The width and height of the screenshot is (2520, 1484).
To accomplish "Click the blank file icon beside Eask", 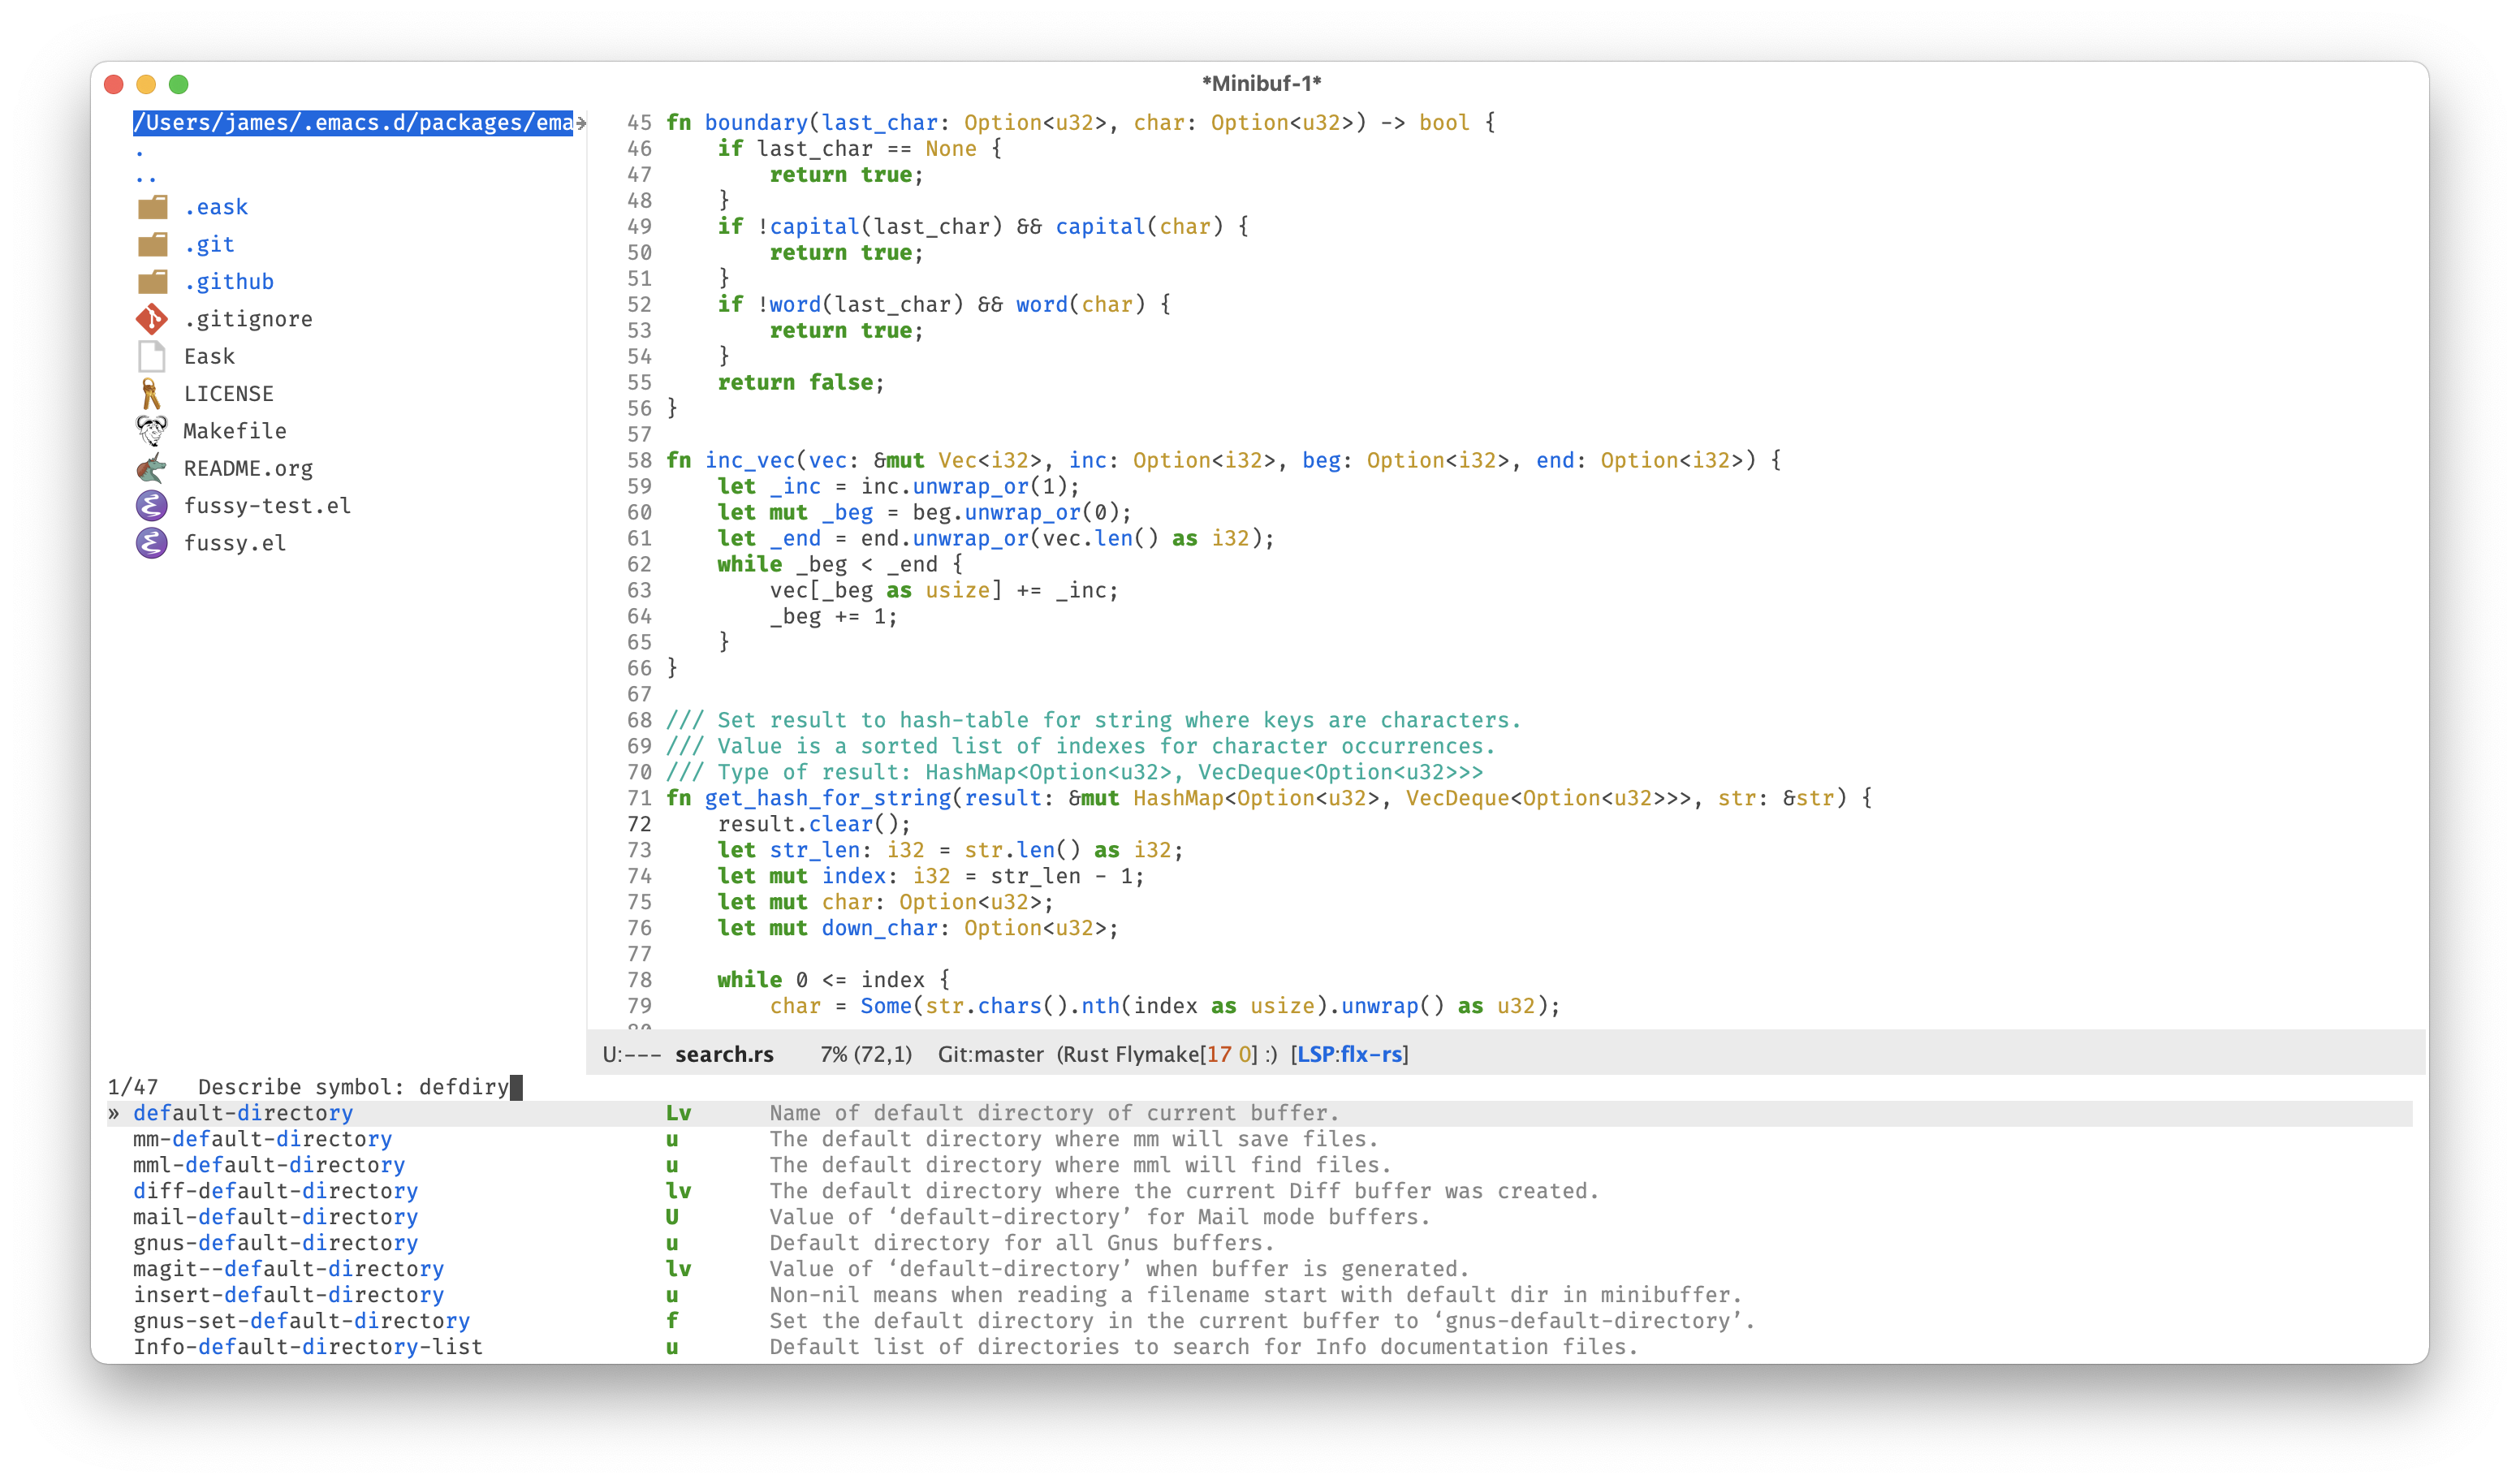I will point(152,356).
